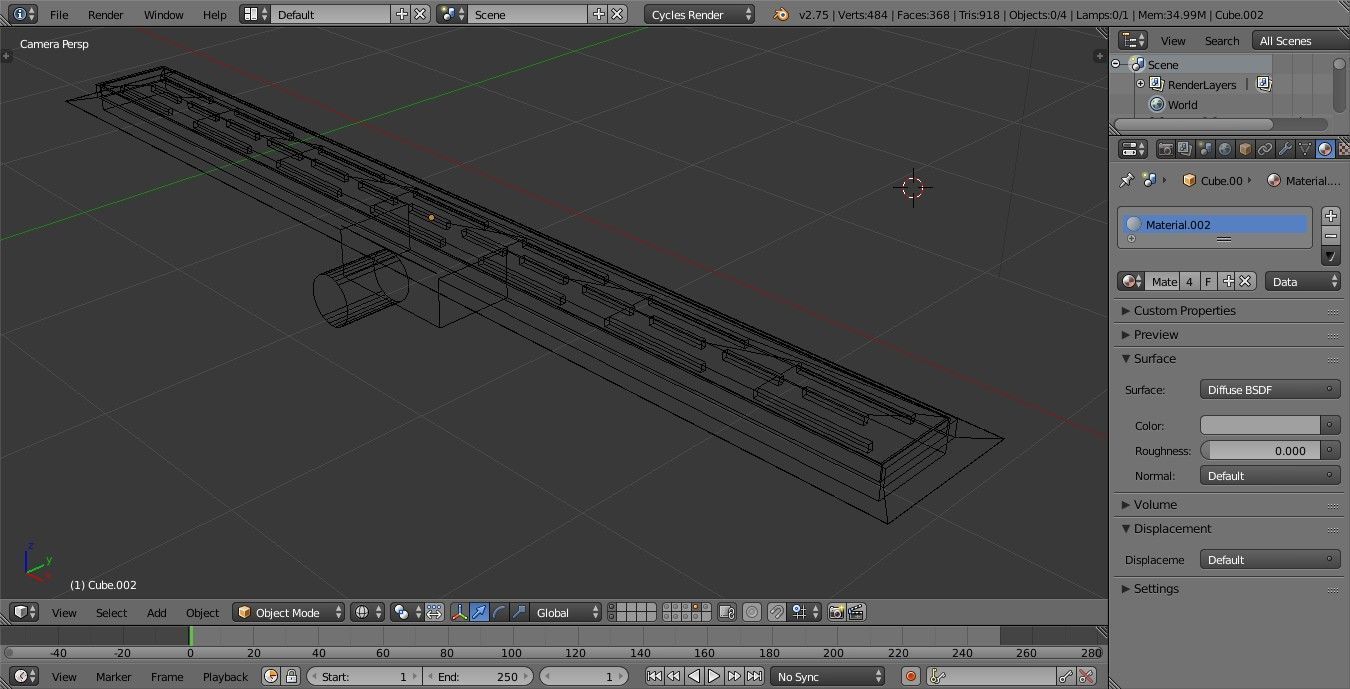Open the File menu
The image size is (1350, 689).
59,14
